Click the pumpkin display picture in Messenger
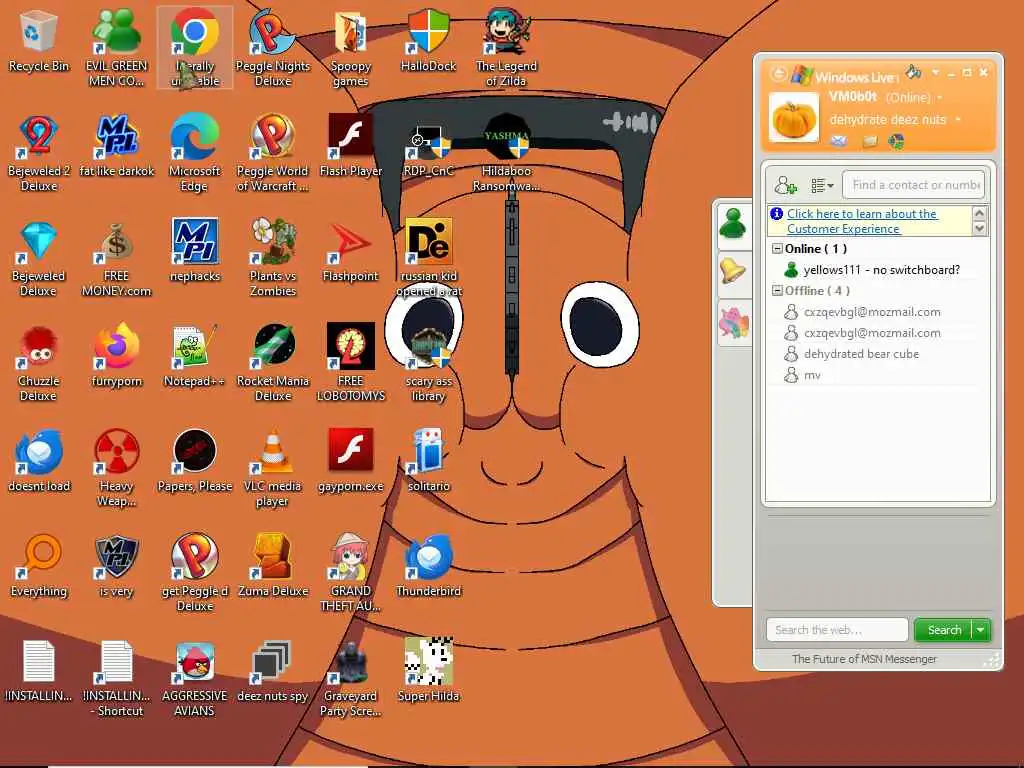This screenshot has width=1024, height=768. 793,118
